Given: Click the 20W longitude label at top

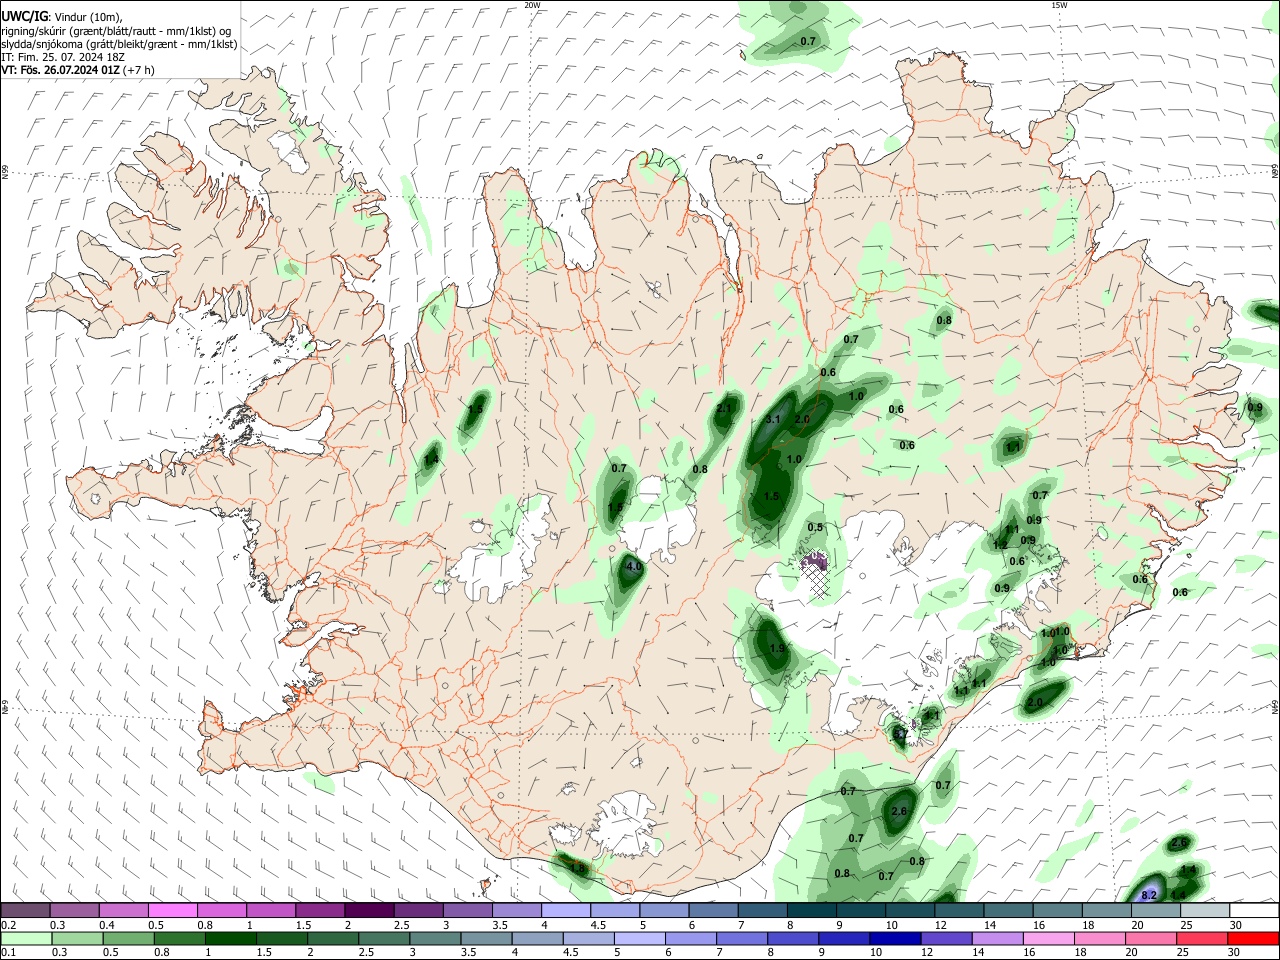Looking at the screenshot, I should pos(532,5).
